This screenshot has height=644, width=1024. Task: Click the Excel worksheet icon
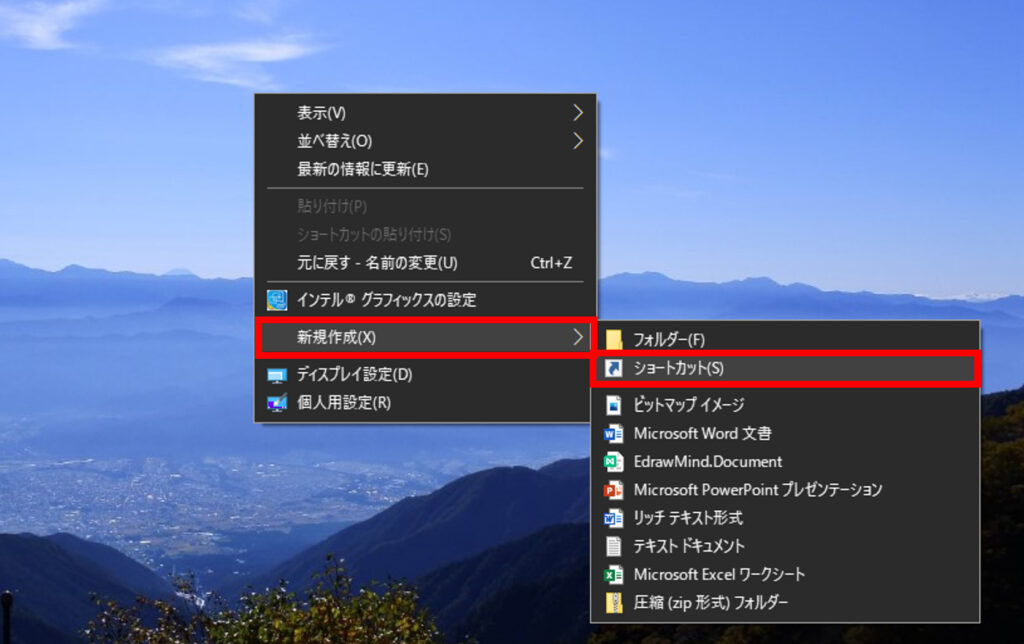[613, 575]
